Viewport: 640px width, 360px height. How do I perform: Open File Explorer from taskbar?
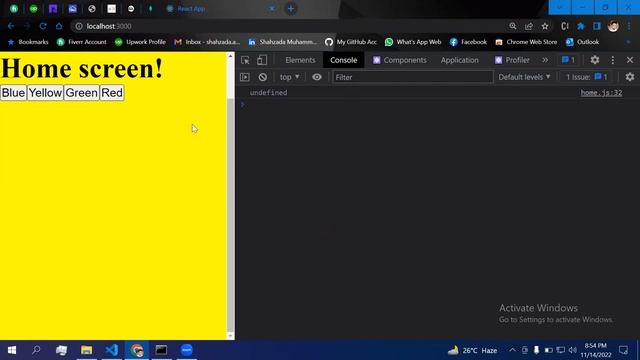coord(87,350)
